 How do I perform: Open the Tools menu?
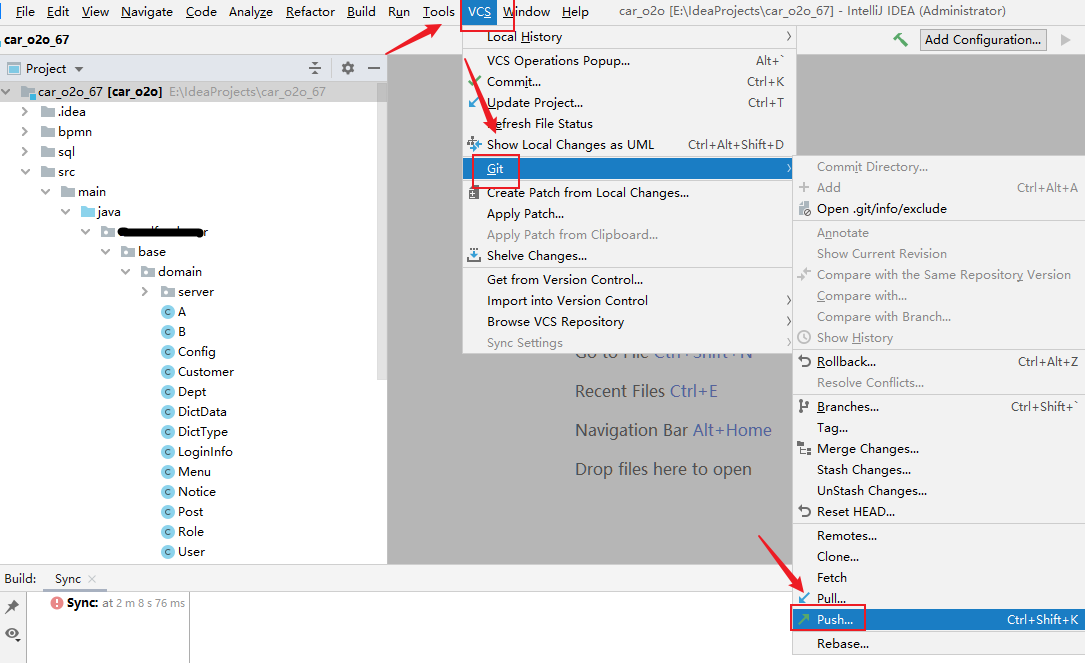pyautogui.click(x=439, y=12)
